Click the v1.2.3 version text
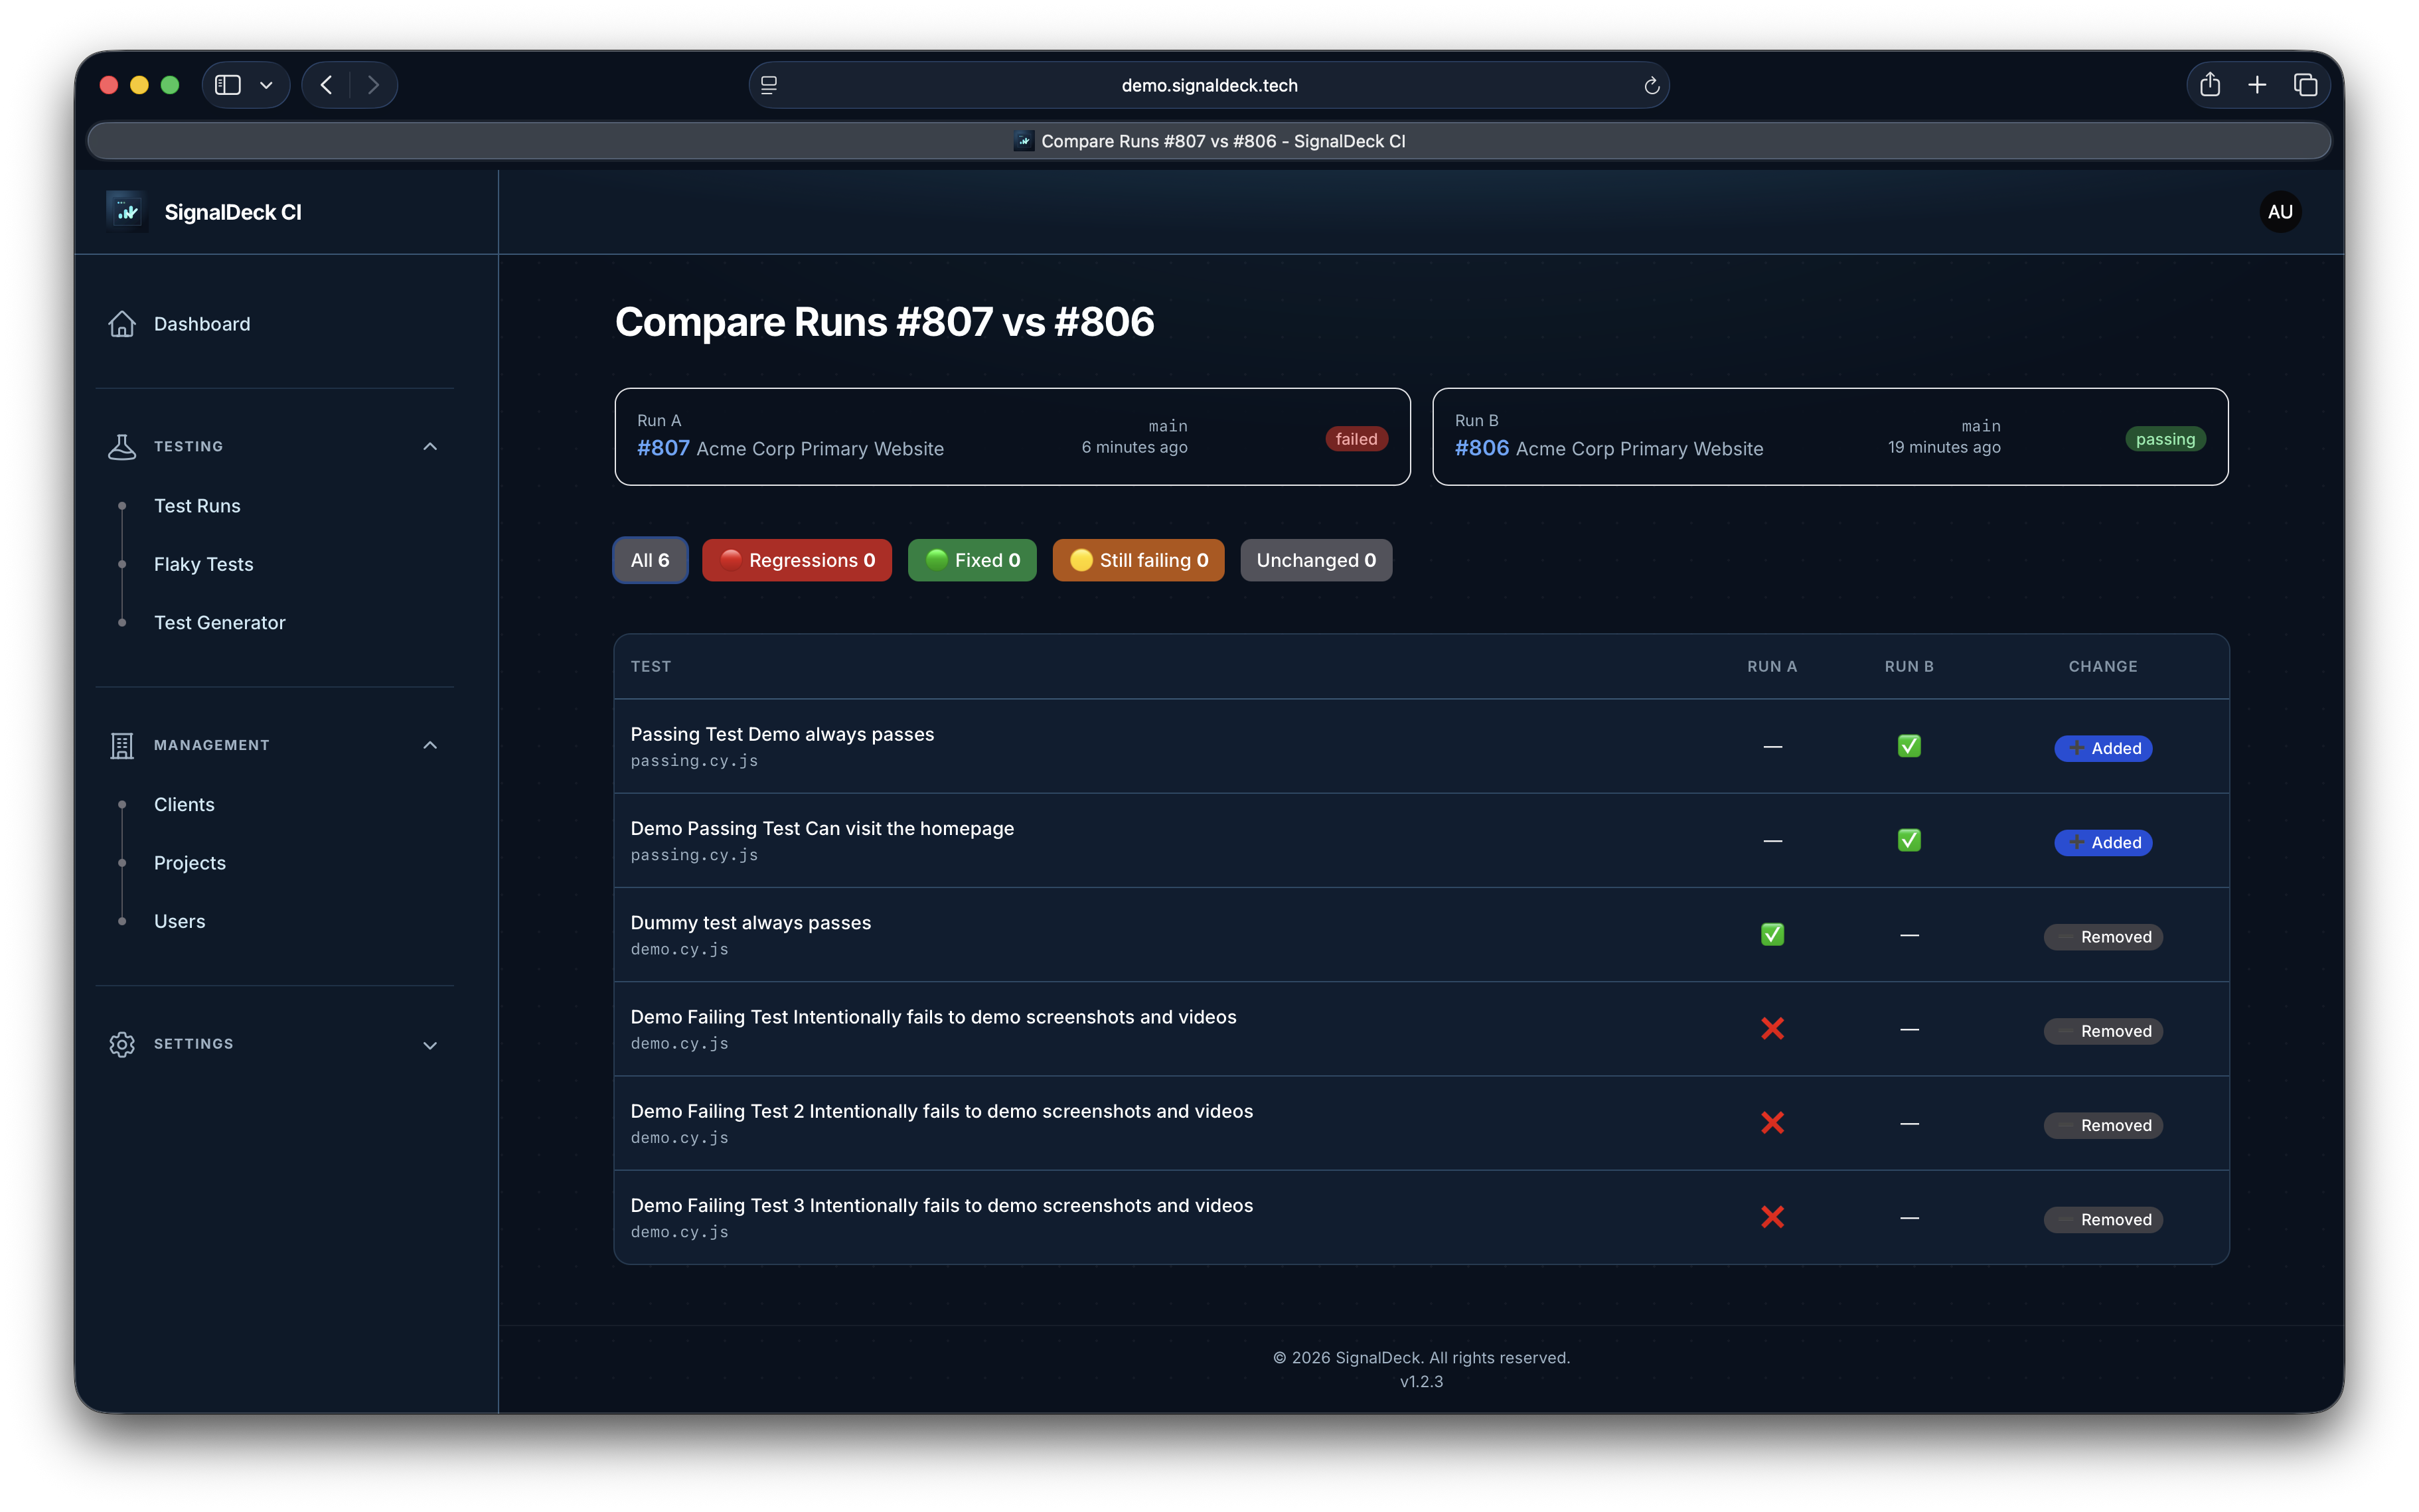Viewport: 2419px width, 1512px height. (x=1421, y=1381)
